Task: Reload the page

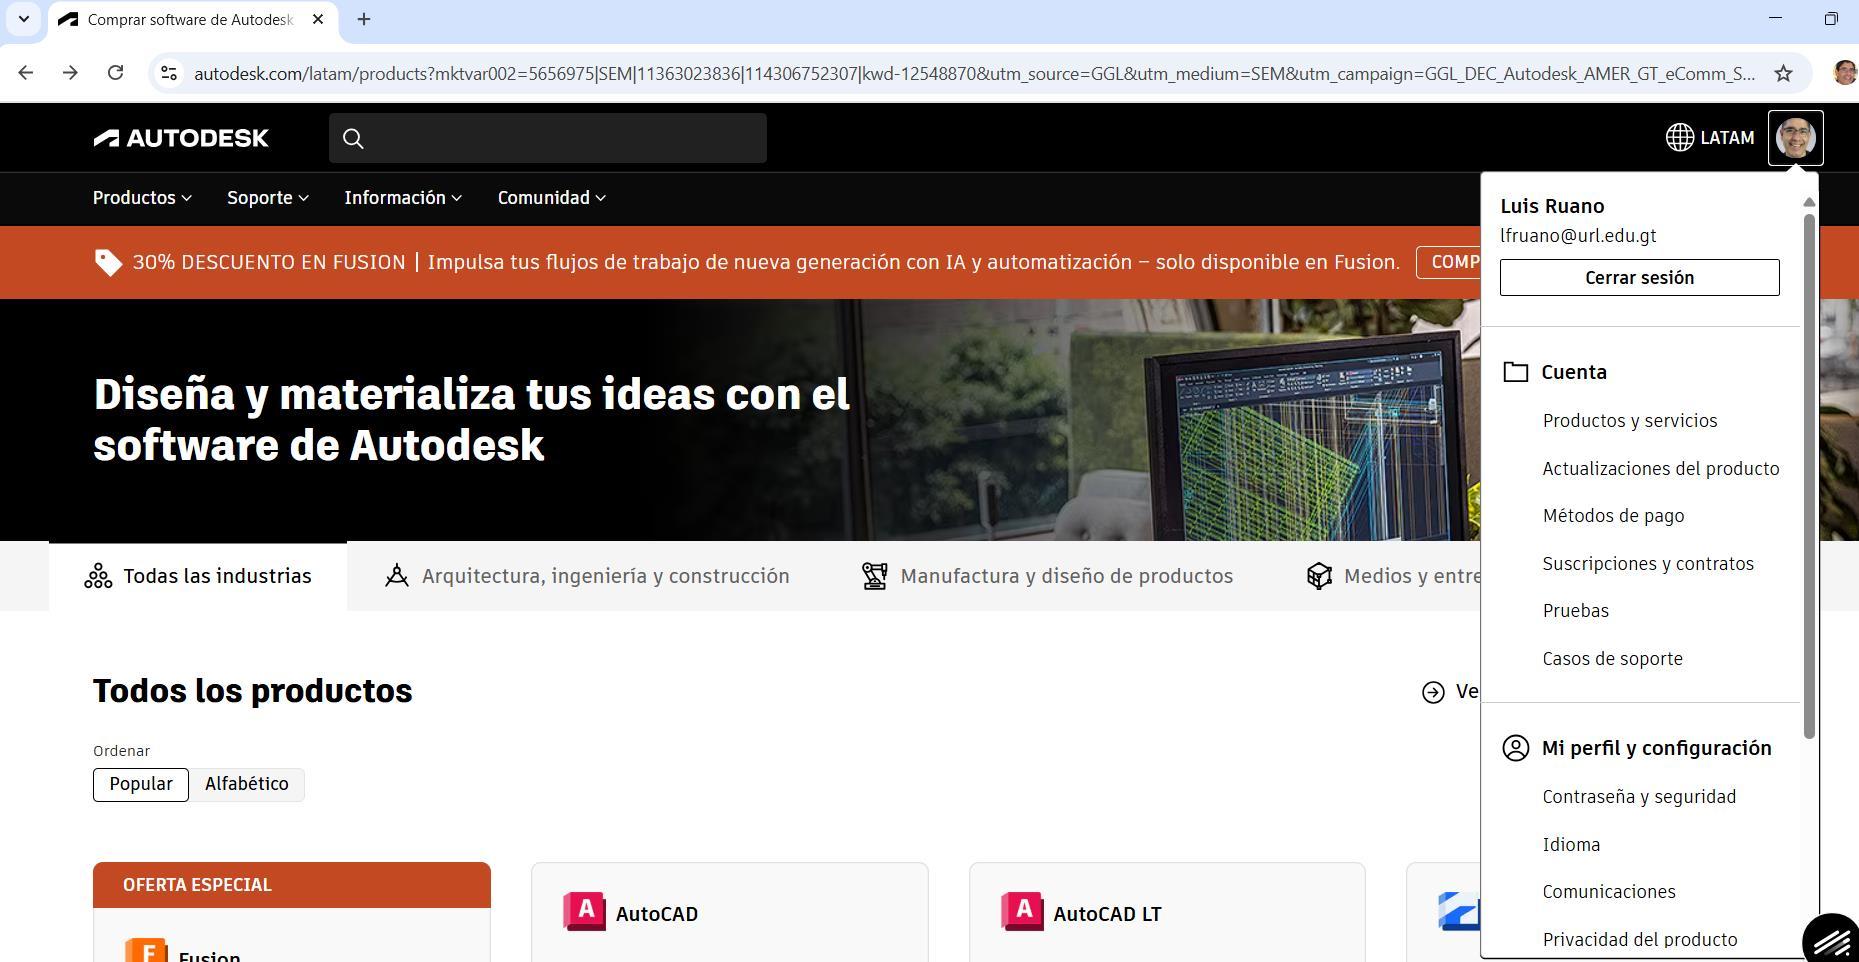Action: click(116, 73)
